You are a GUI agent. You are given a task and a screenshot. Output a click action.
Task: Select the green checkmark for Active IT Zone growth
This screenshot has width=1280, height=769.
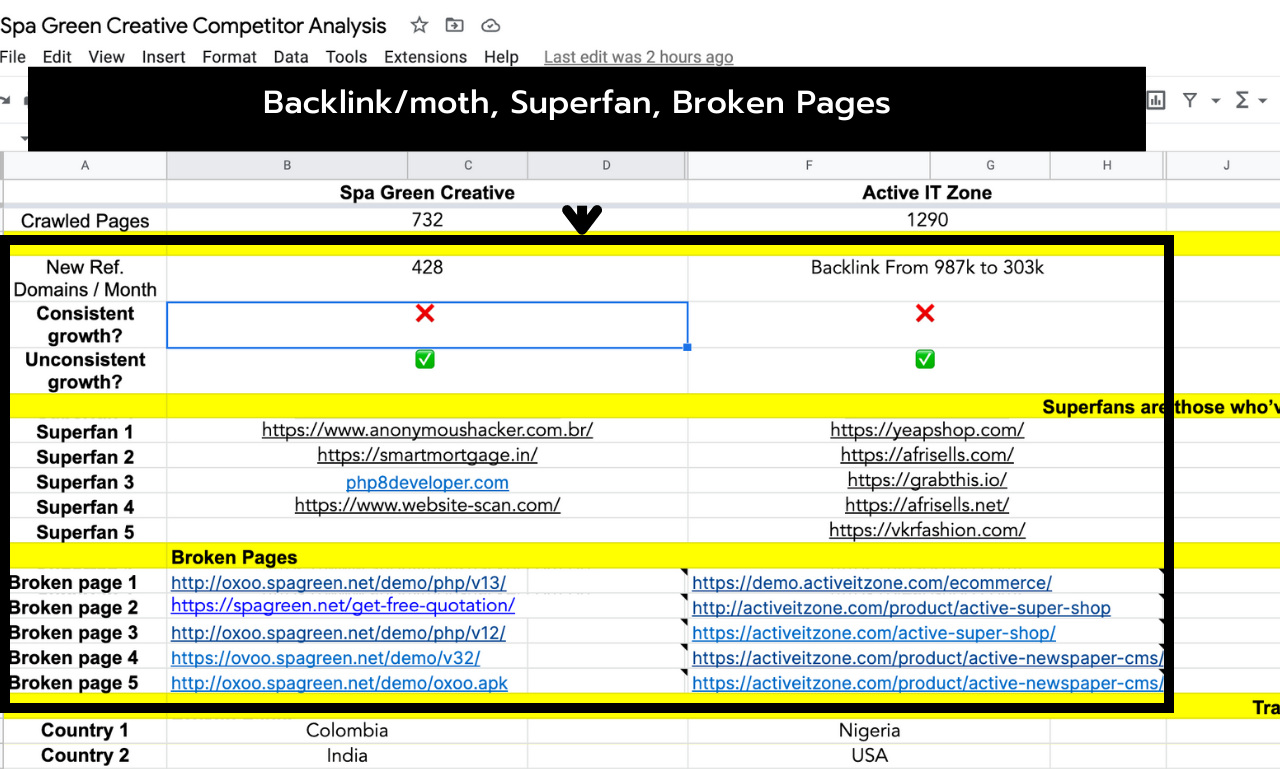tap(925, 358)
